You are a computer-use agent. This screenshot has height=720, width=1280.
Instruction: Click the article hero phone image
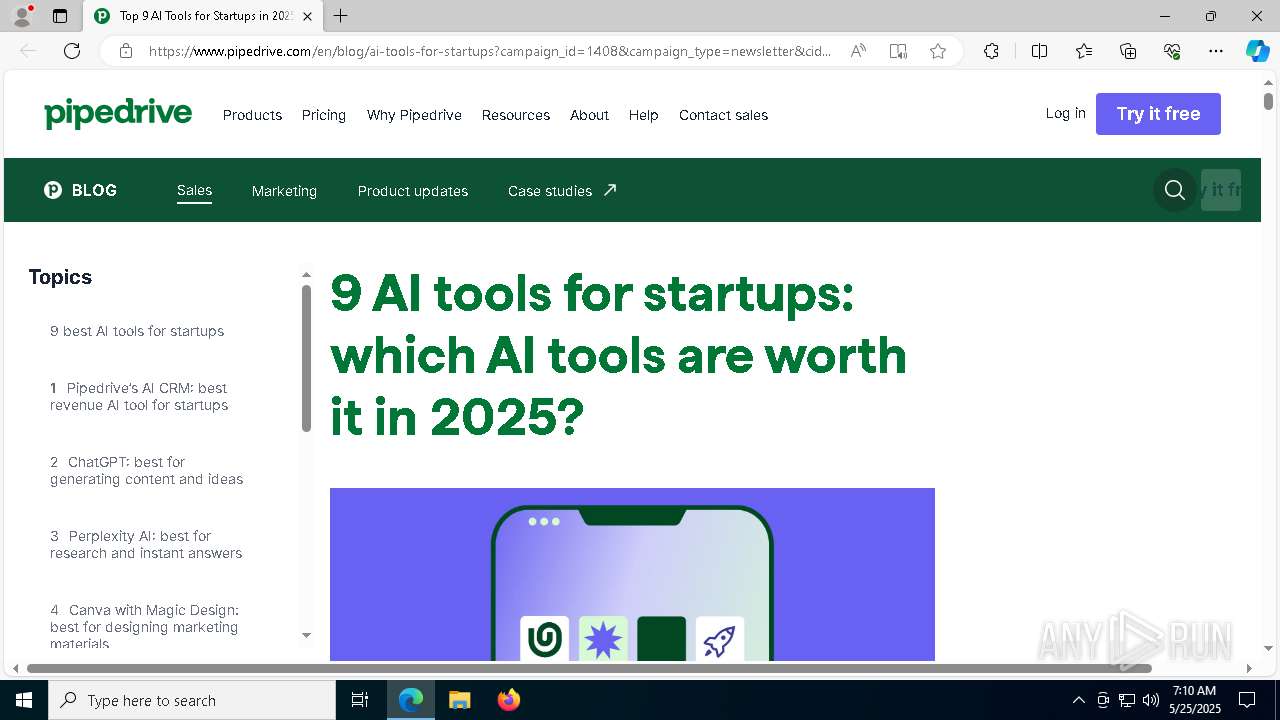632,574
